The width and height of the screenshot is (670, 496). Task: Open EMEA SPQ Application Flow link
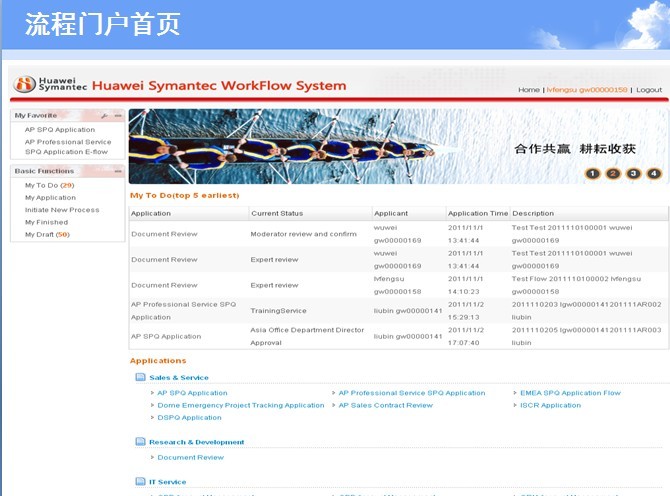[570, 393]
